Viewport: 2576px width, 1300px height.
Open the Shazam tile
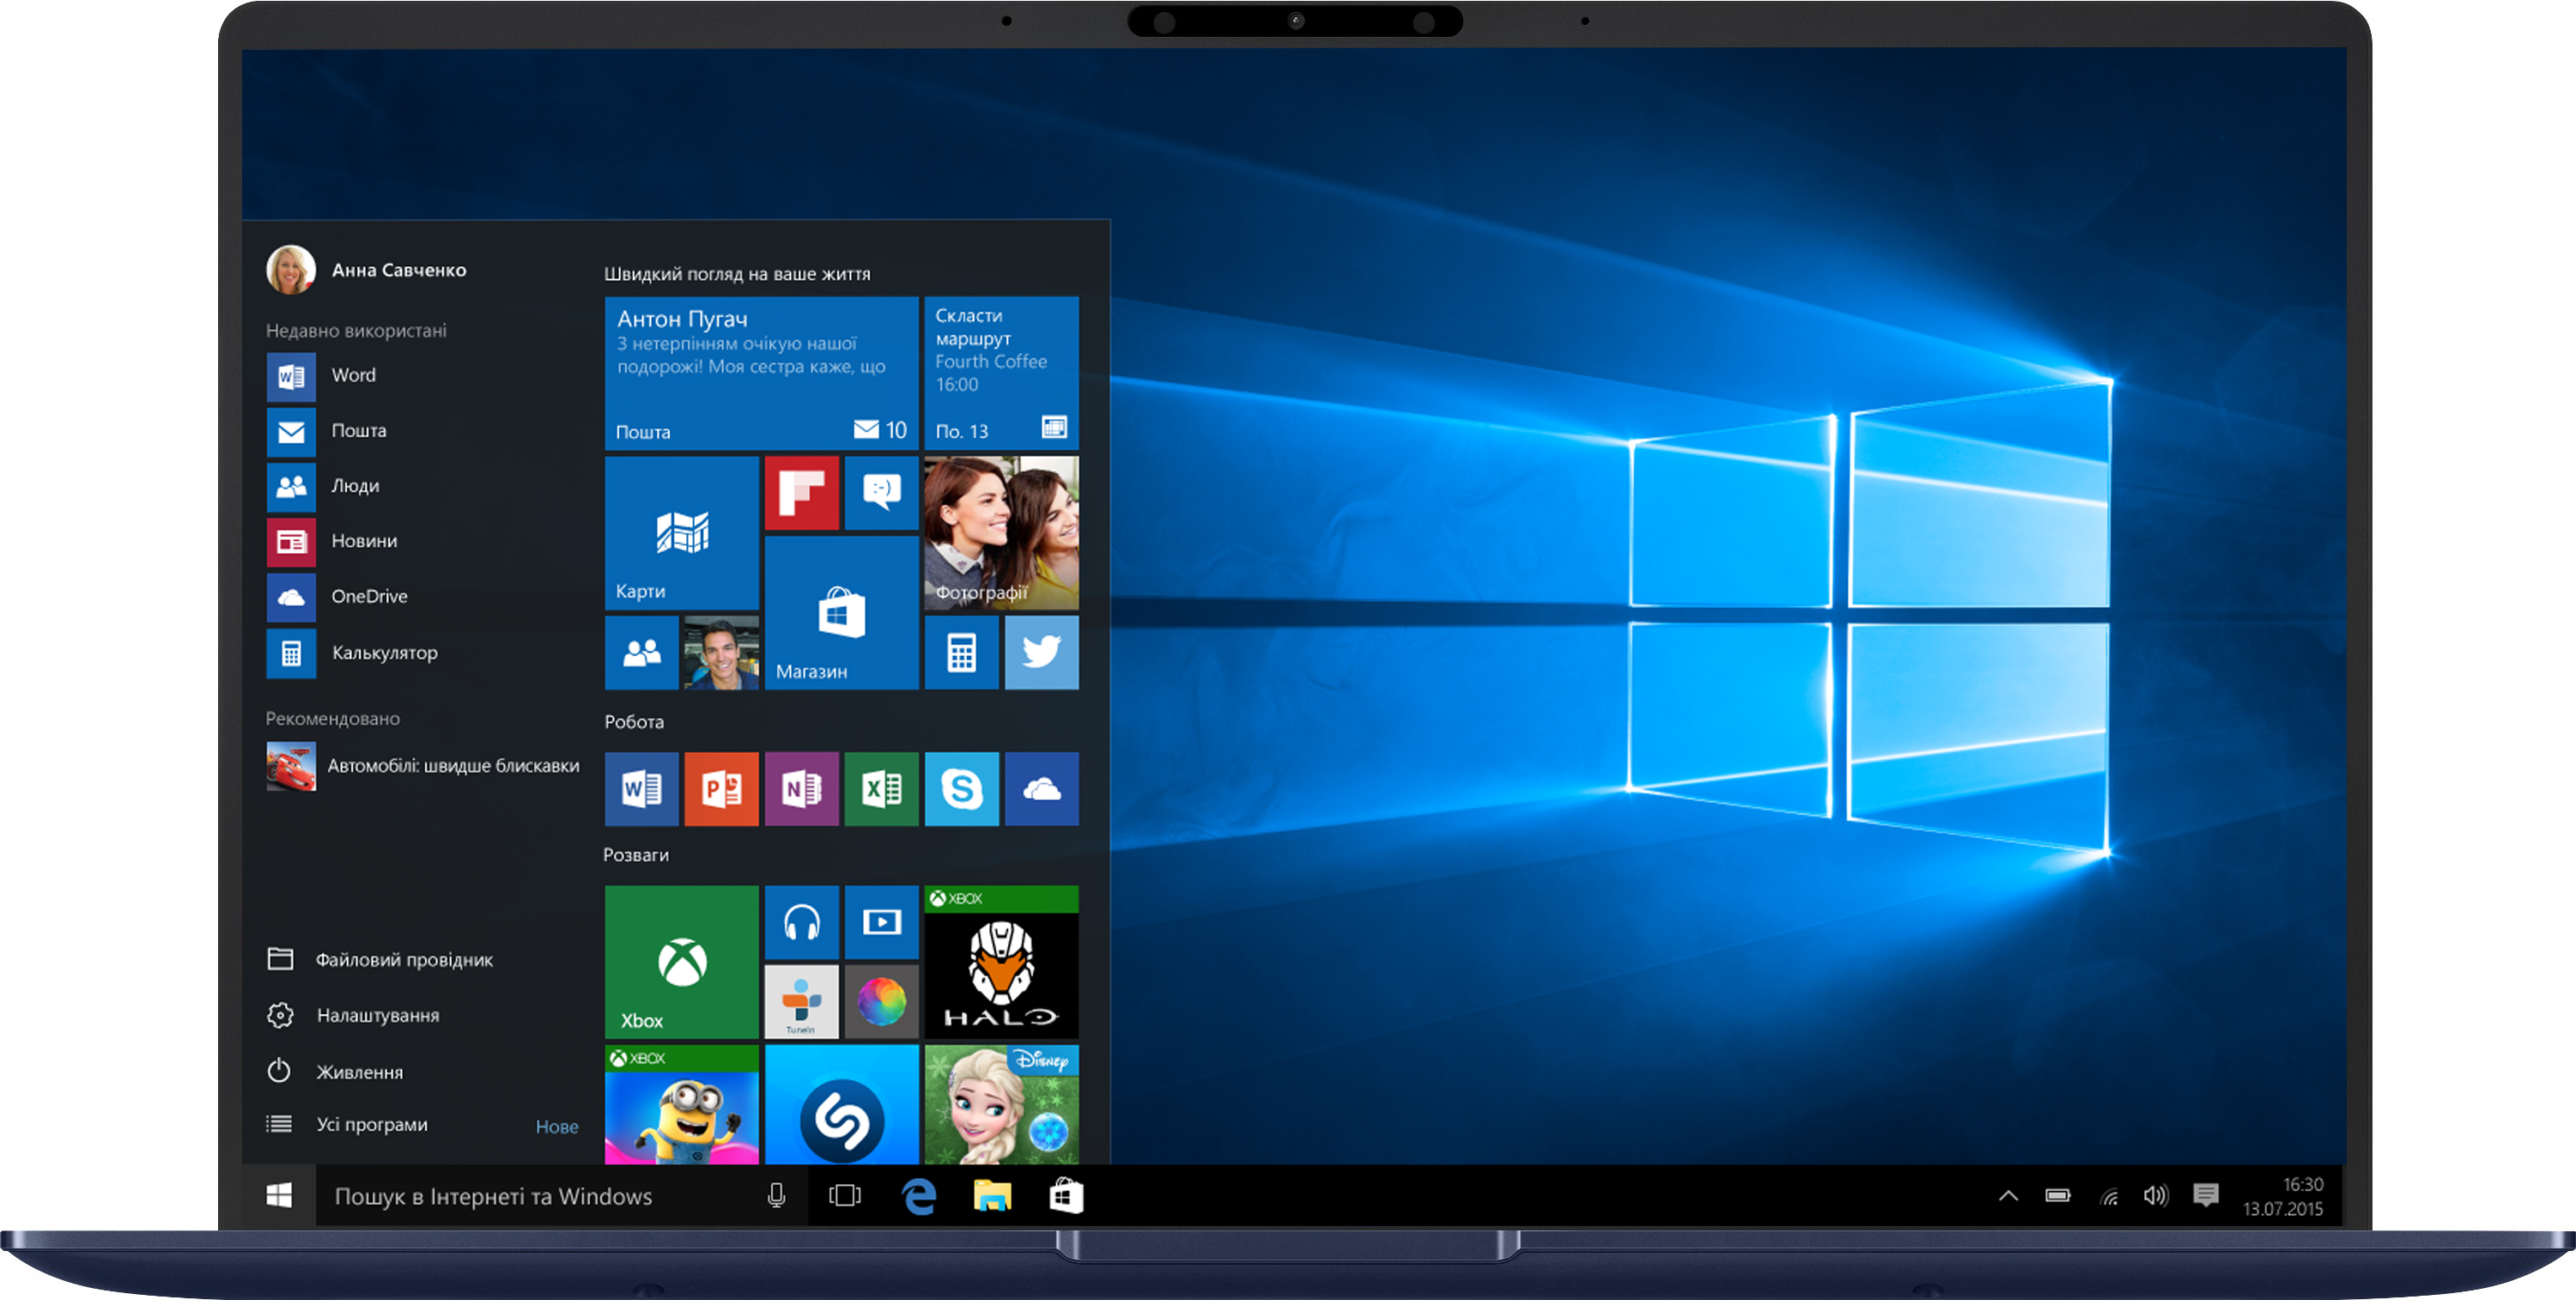[841, 1108]
